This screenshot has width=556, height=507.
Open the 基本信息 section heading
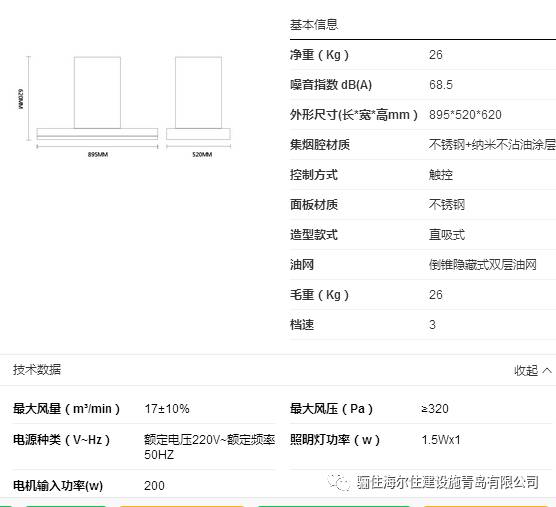(x=314, y=24)
